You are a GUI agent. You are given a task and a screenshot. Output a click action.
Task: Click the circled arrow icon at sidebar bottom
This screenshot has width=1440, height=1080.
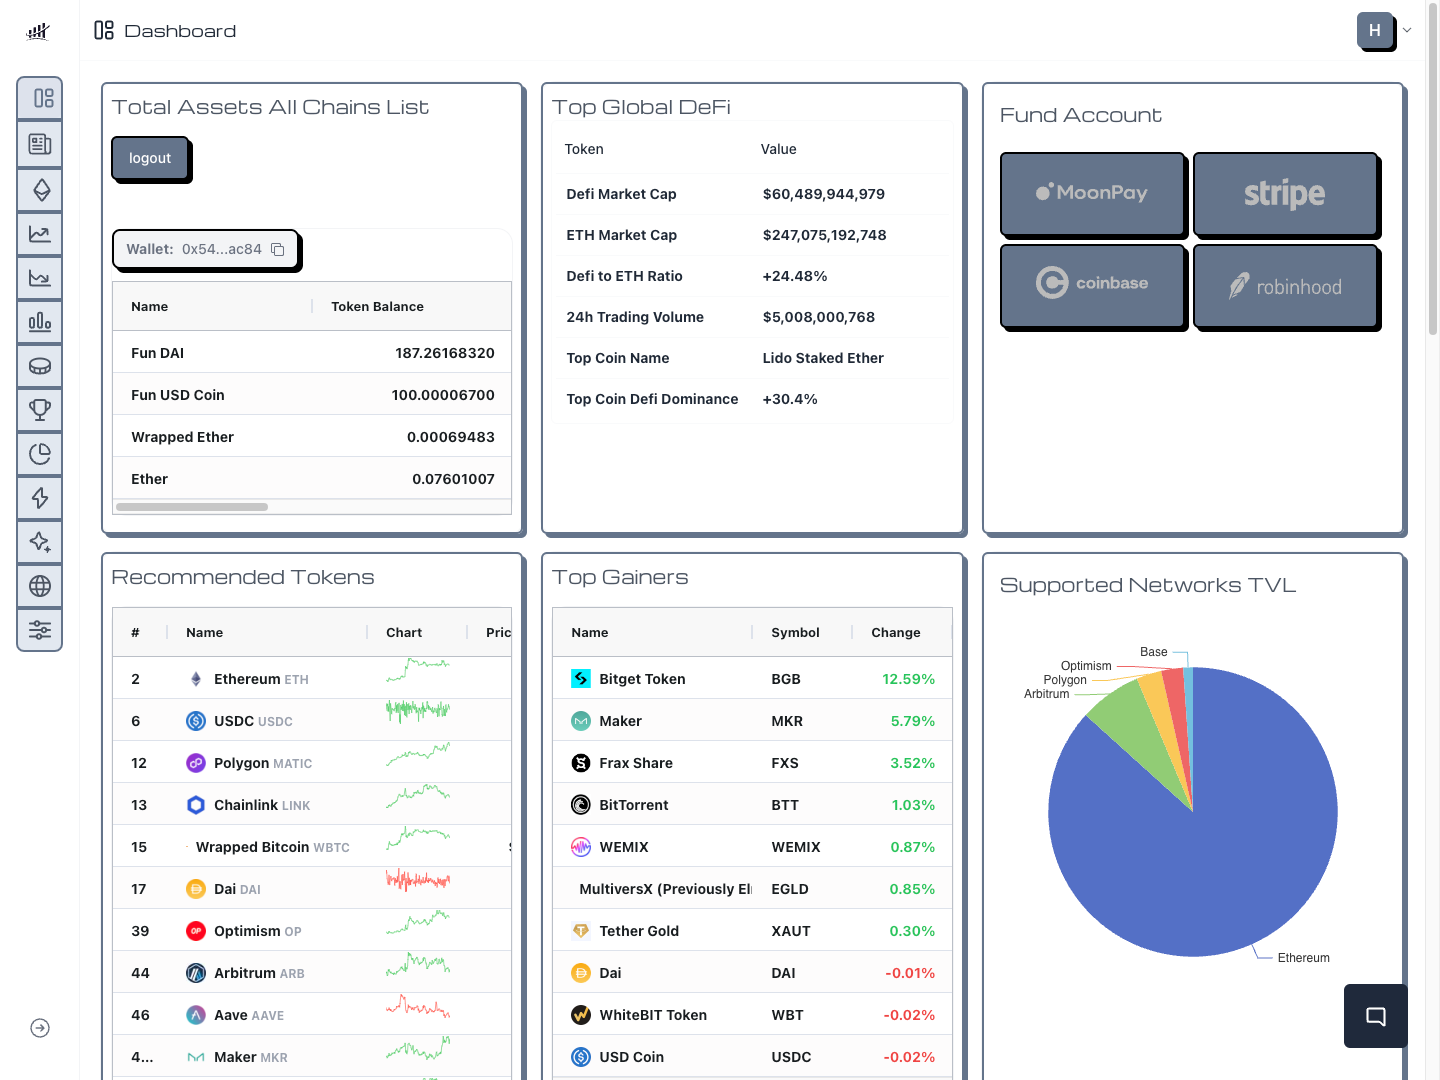(40, 1028)
